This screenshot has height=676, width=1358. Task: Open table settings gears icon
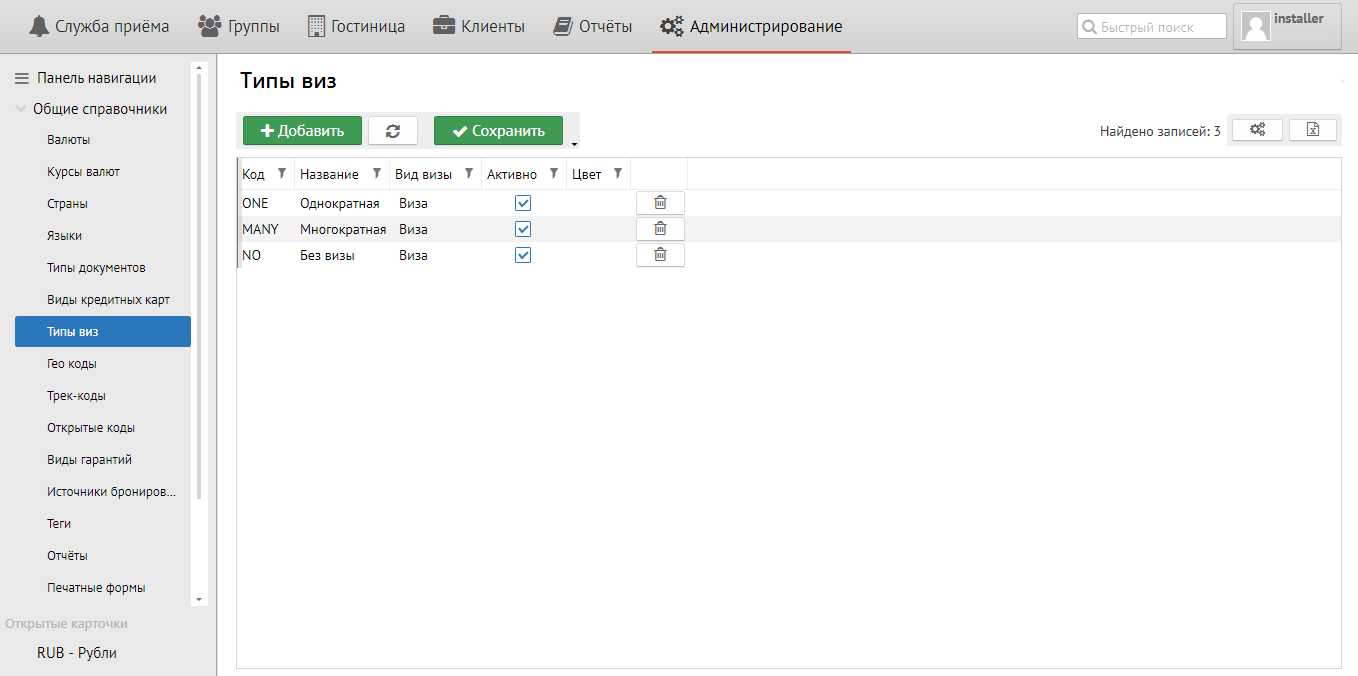point(1257,130)
